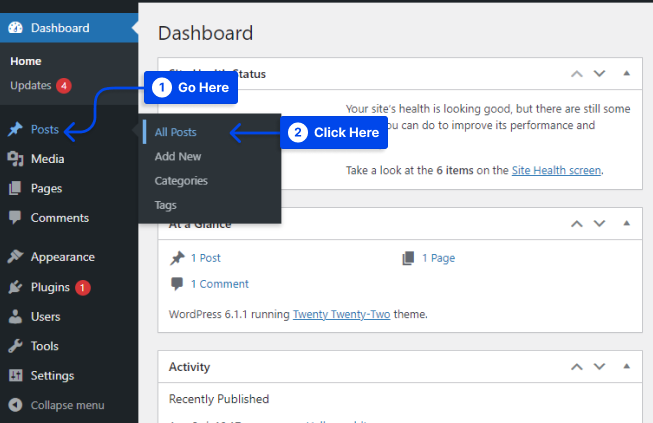Collapse the At a Glance panel
The height and width of the screenshot is (423, 653).
point(626,225)
